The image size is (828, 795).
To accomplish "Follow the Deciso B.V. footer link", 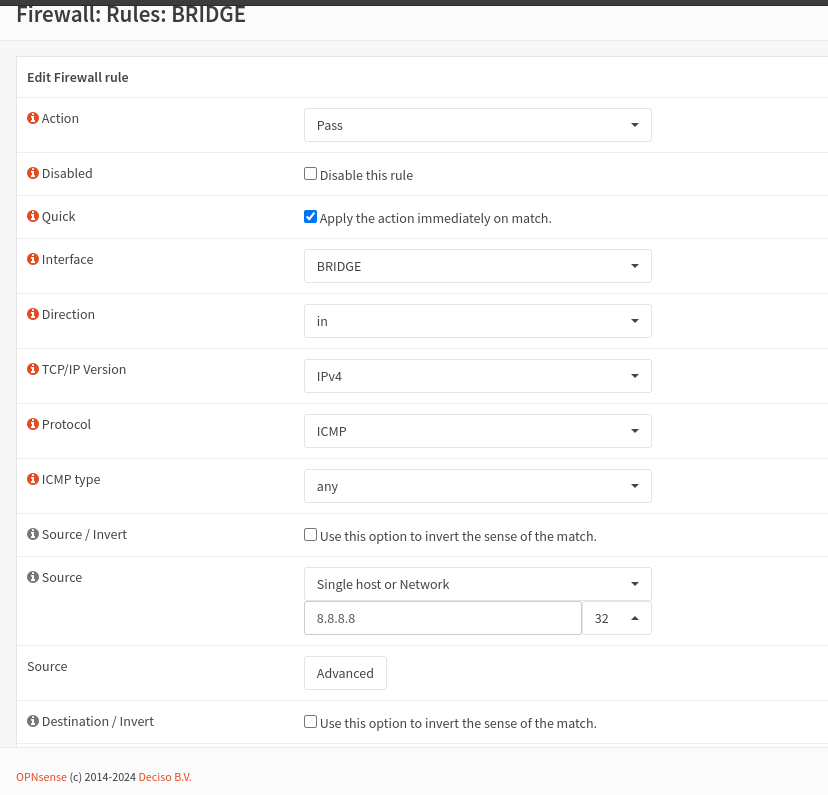I will coord(165,777).
